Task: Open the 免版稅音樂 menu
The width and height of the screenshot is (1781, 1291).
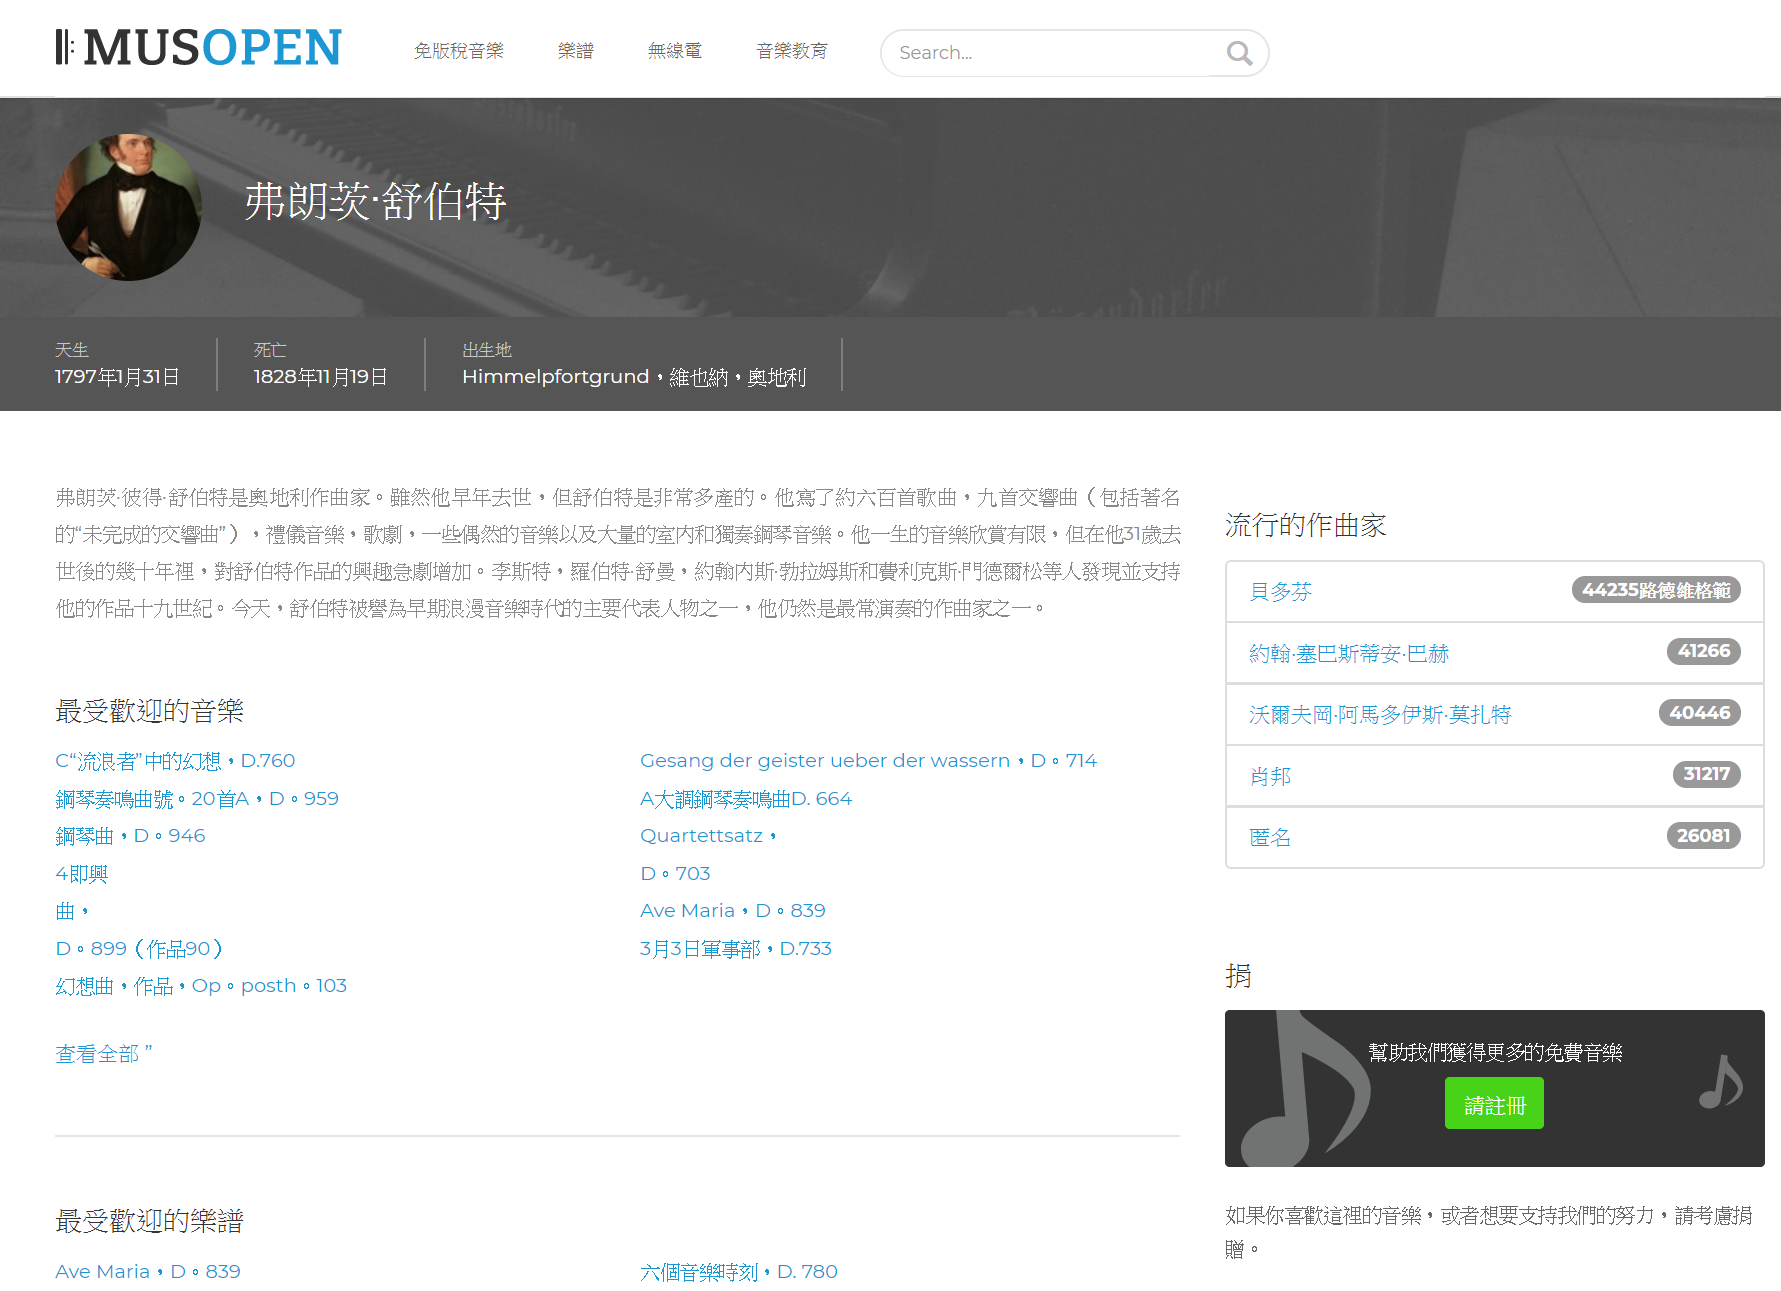Action: click(x=459, y=51)
